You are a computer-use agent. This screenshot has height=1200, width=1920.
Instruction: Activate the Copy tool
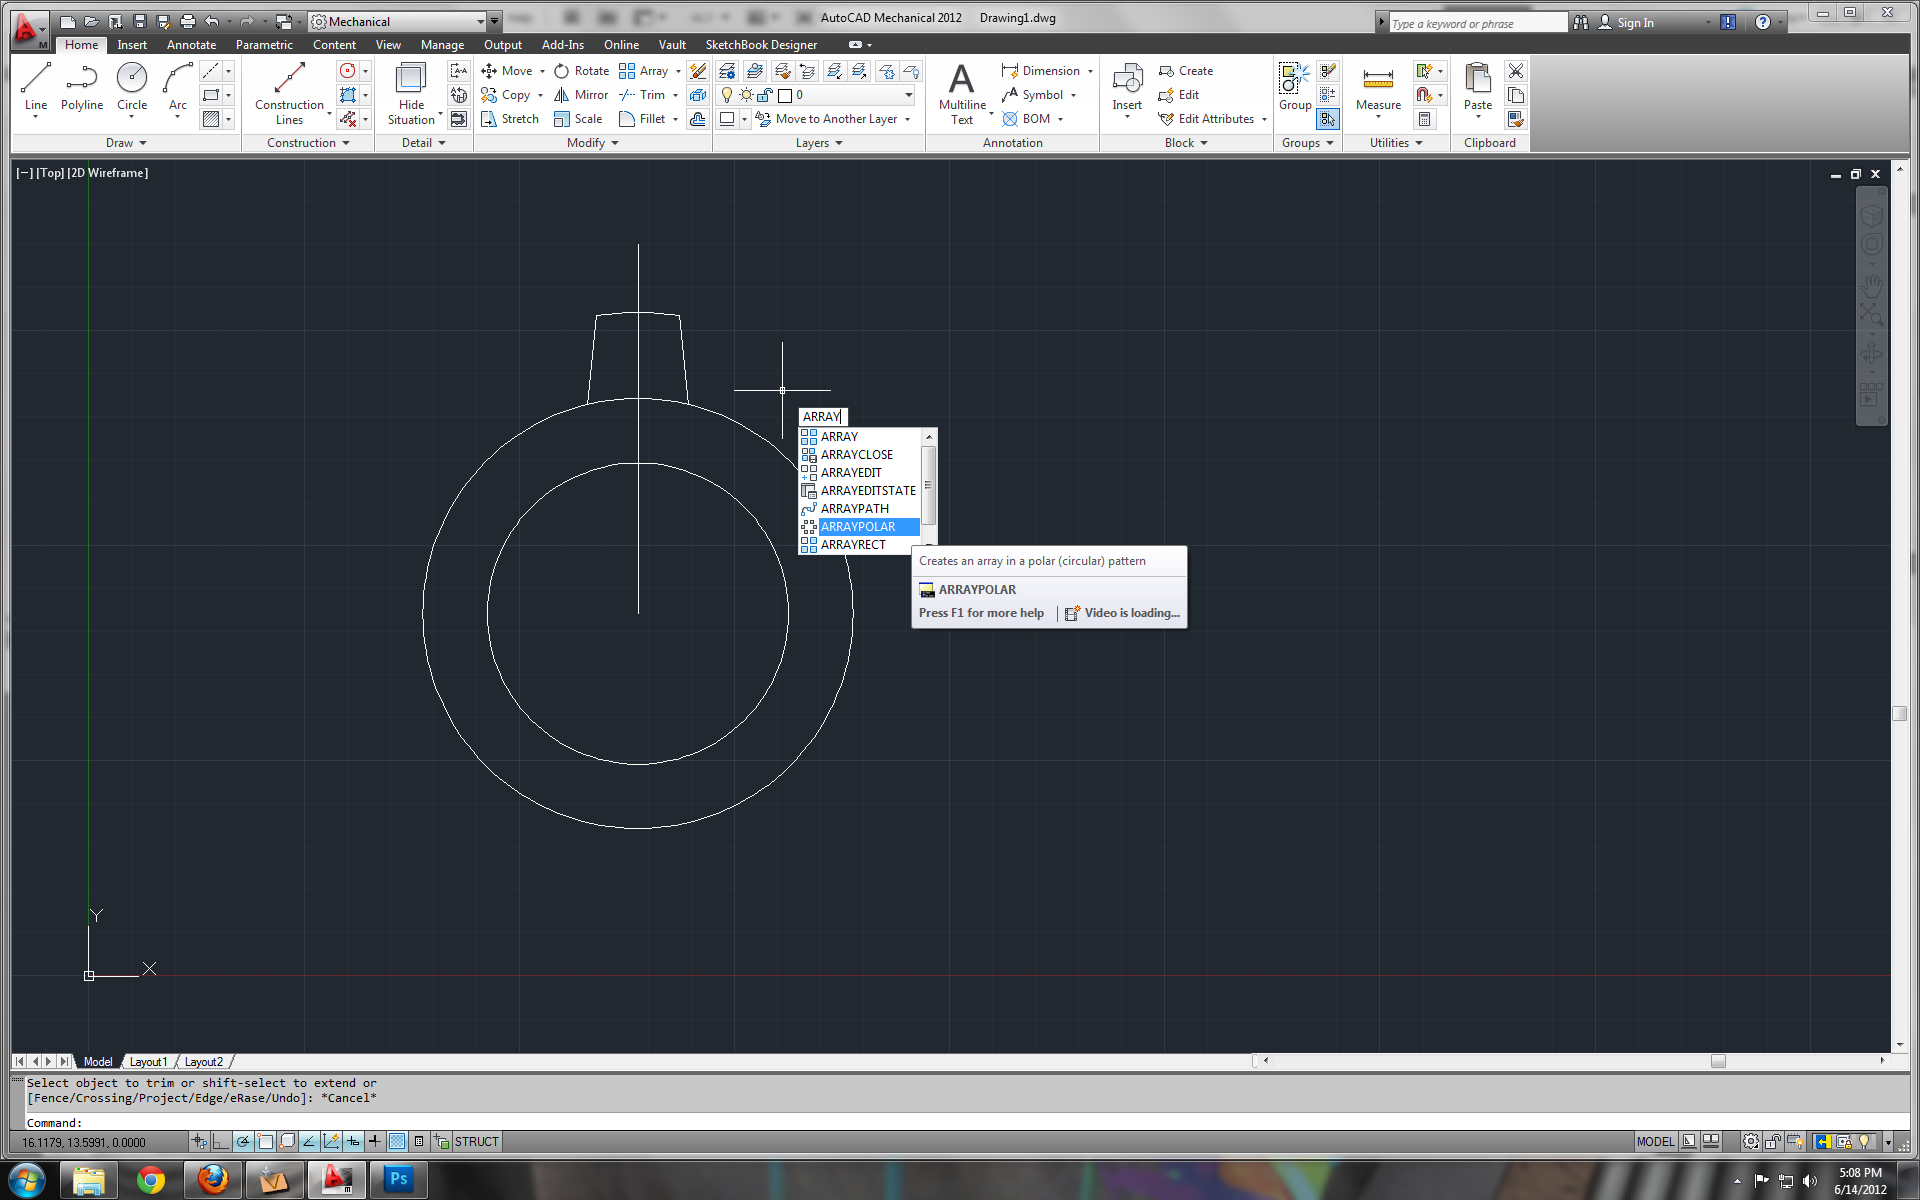point(506,95)
